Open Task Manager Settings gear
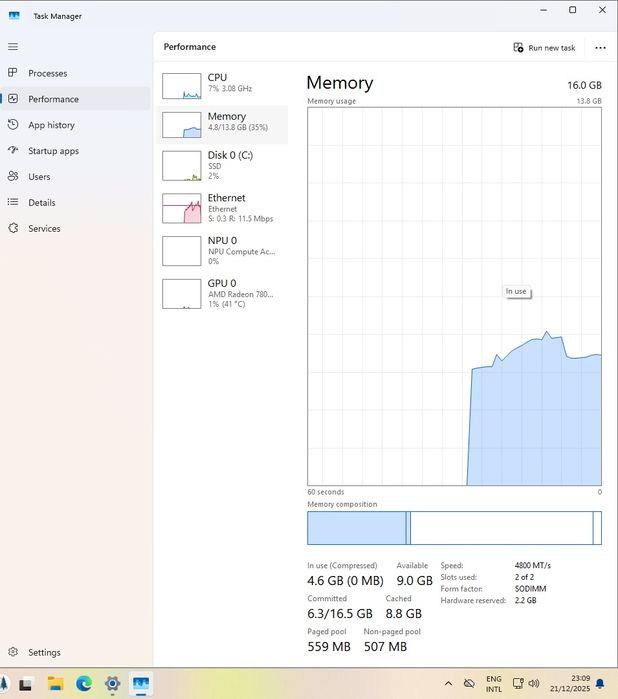Image resolution: width=618 pixels, height=699 pixels. (x=13, y=652)
